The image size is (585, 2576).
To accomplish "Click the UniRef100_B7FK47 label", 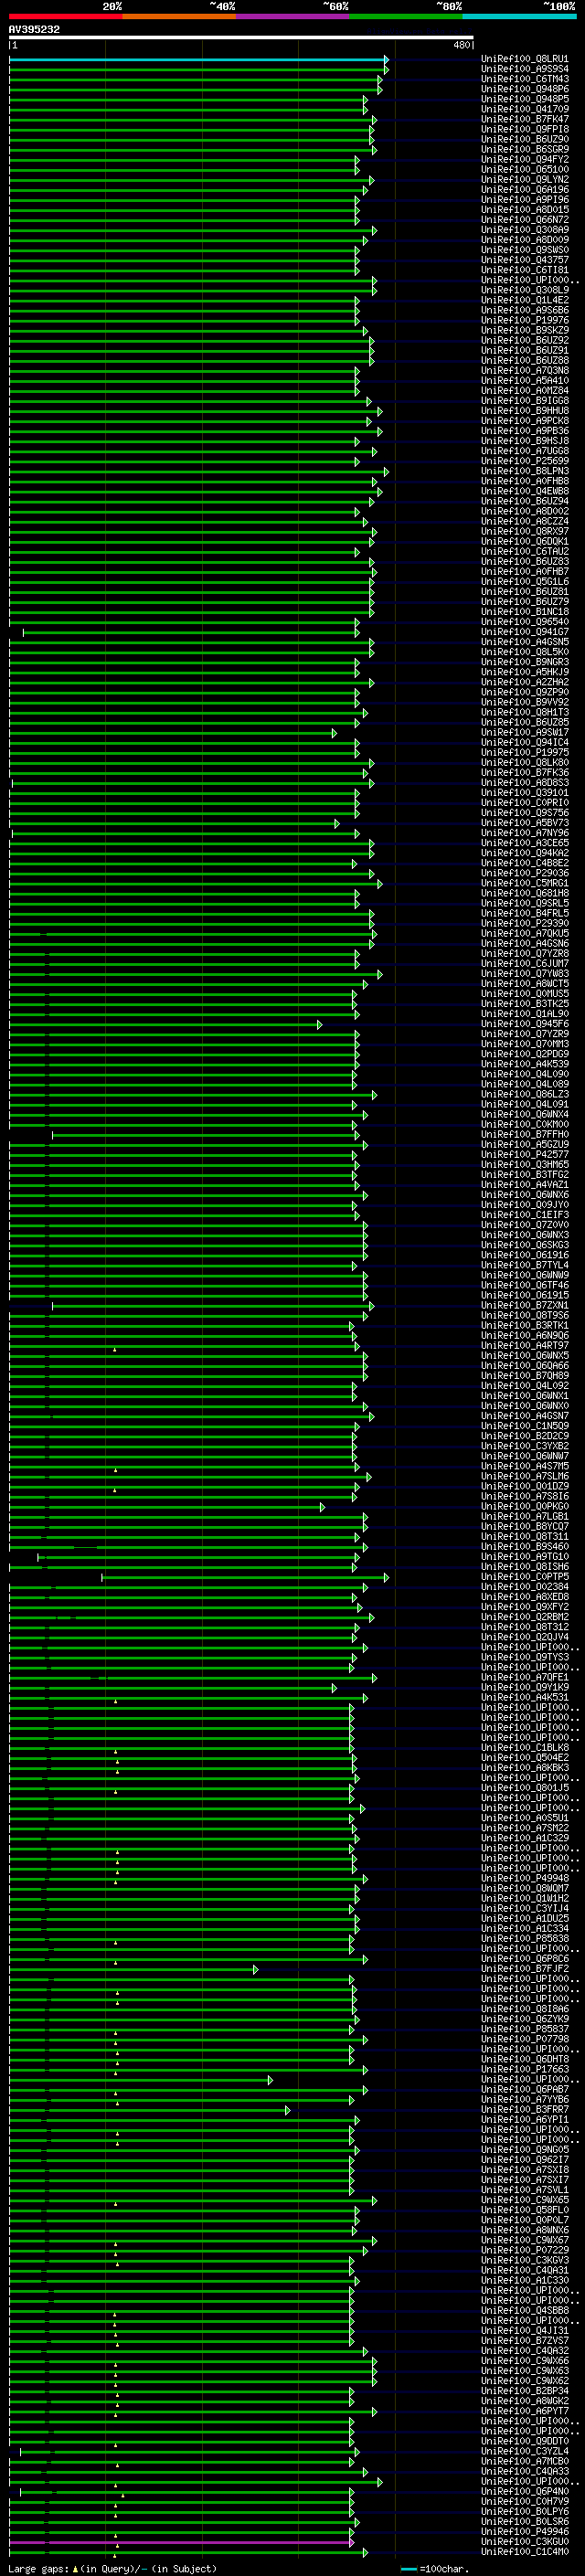I will click(525, 119).
